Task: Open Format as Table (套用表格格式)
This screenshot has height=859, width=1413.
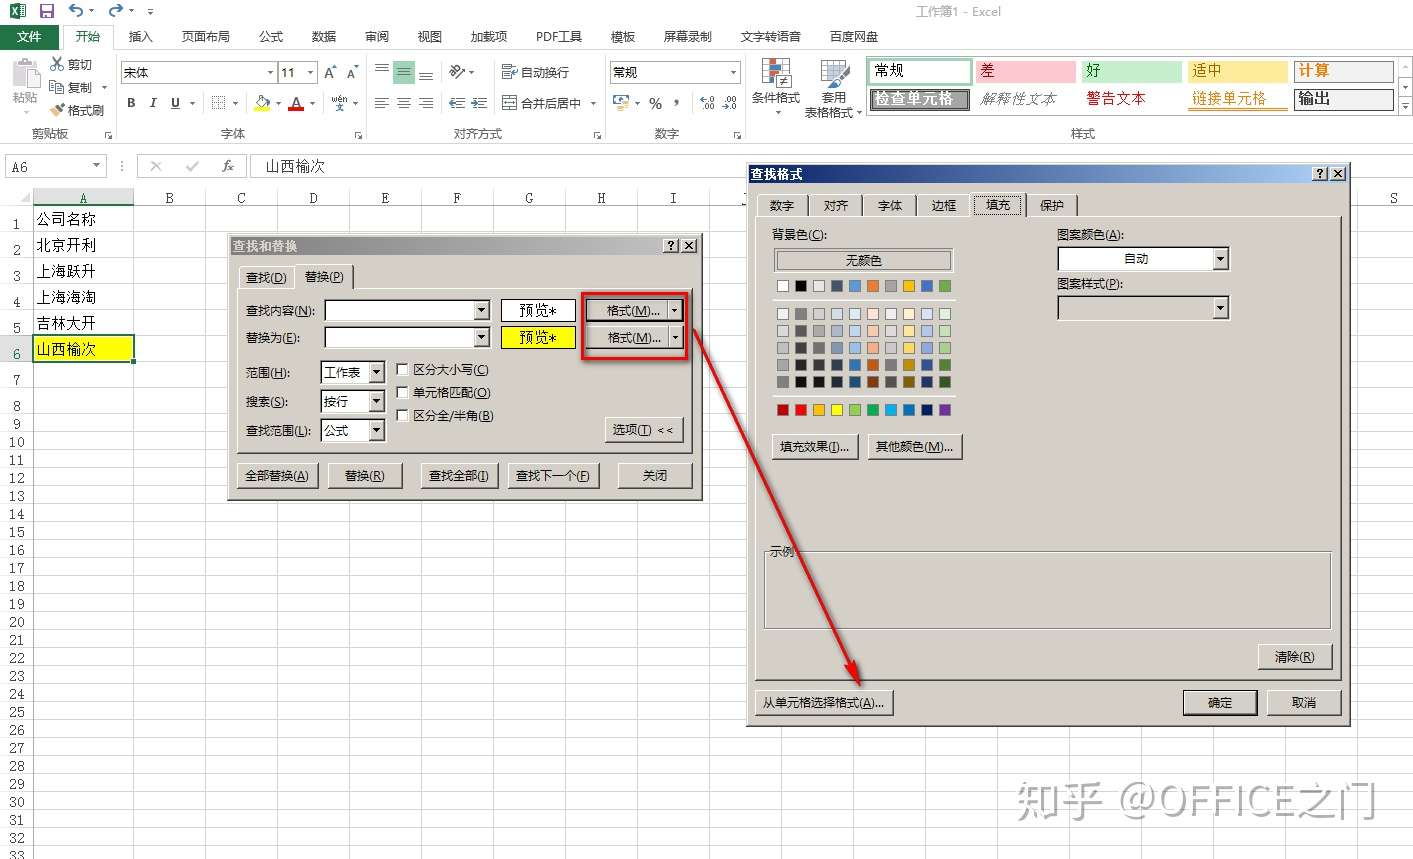Action: (833, 88)
